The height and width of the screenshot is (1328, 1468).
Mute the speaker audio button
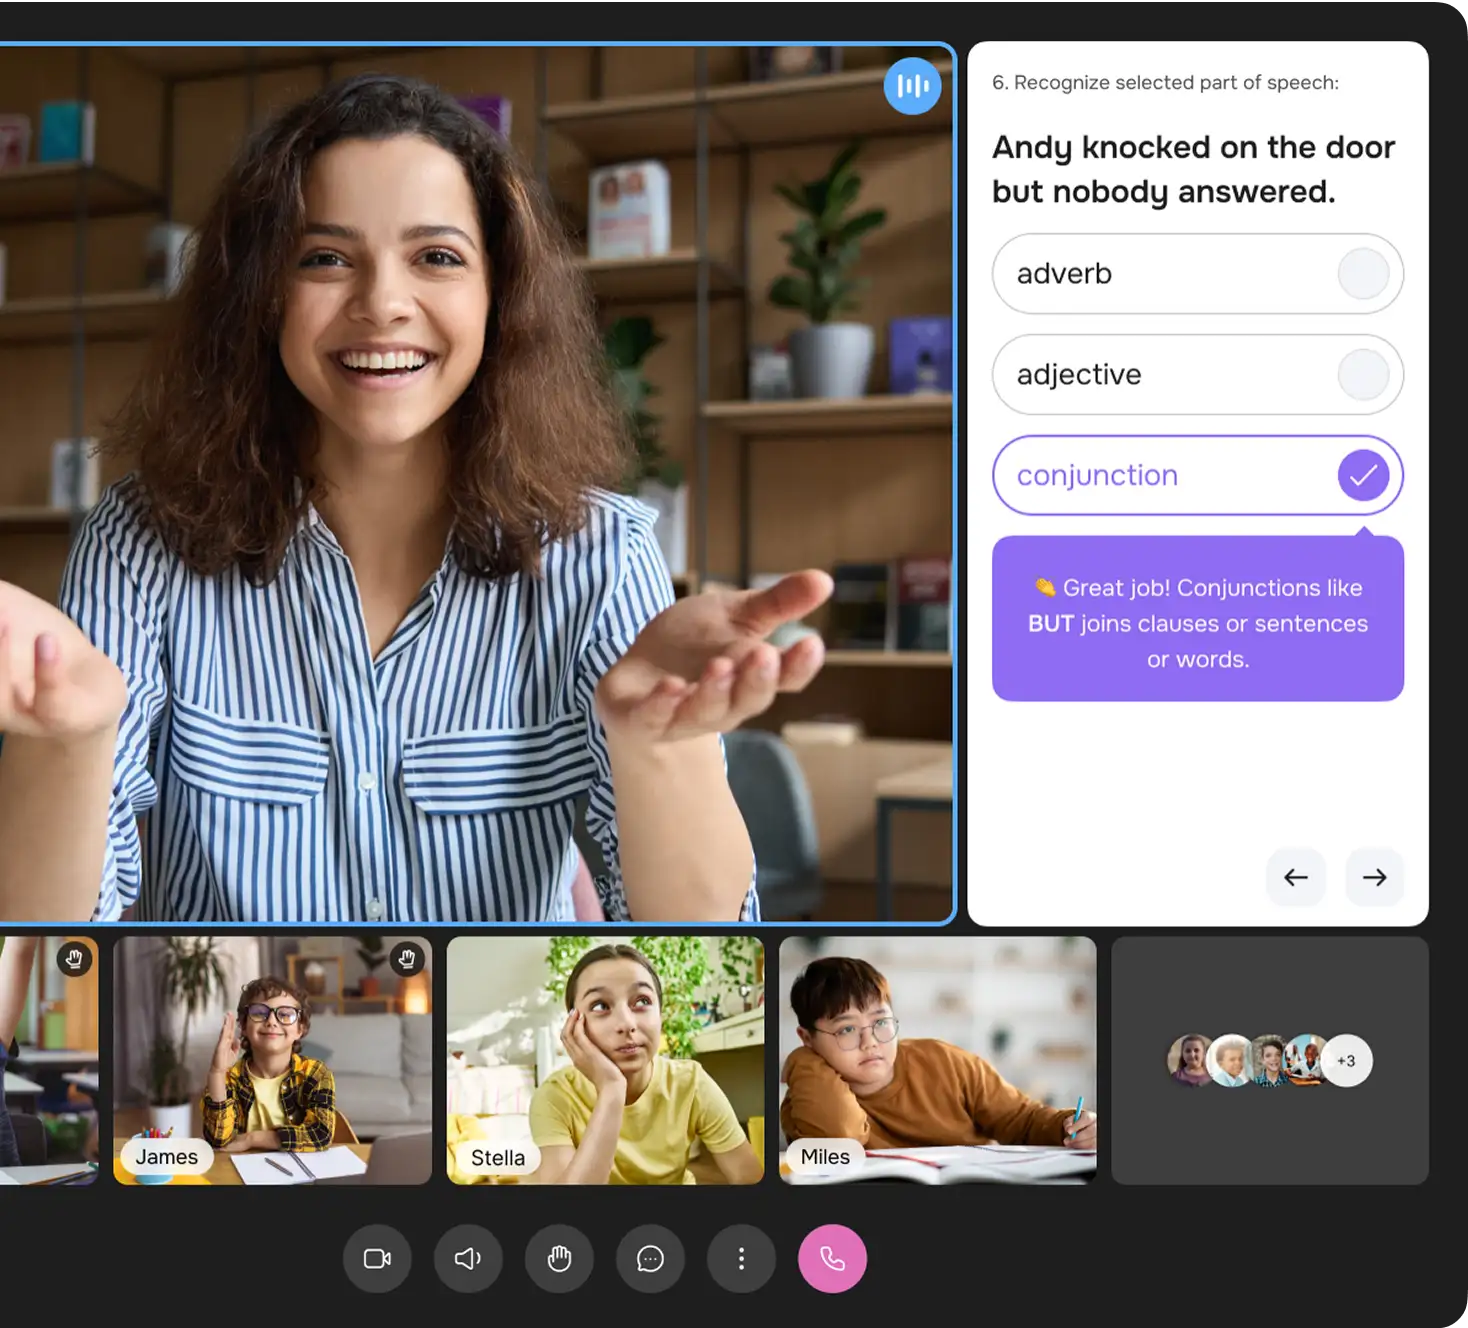pos(468,1258)
